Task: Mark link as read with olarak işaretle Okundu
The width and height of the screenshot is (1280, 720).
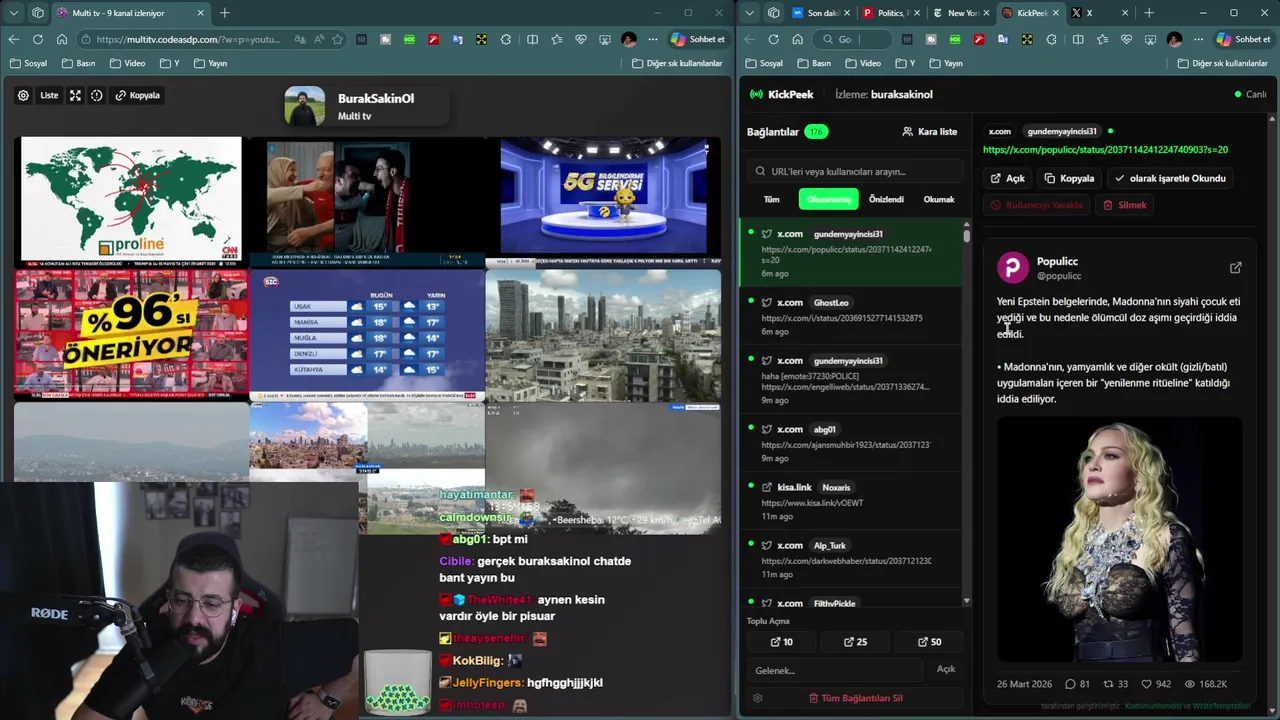Action: [x=1170, y=178]
